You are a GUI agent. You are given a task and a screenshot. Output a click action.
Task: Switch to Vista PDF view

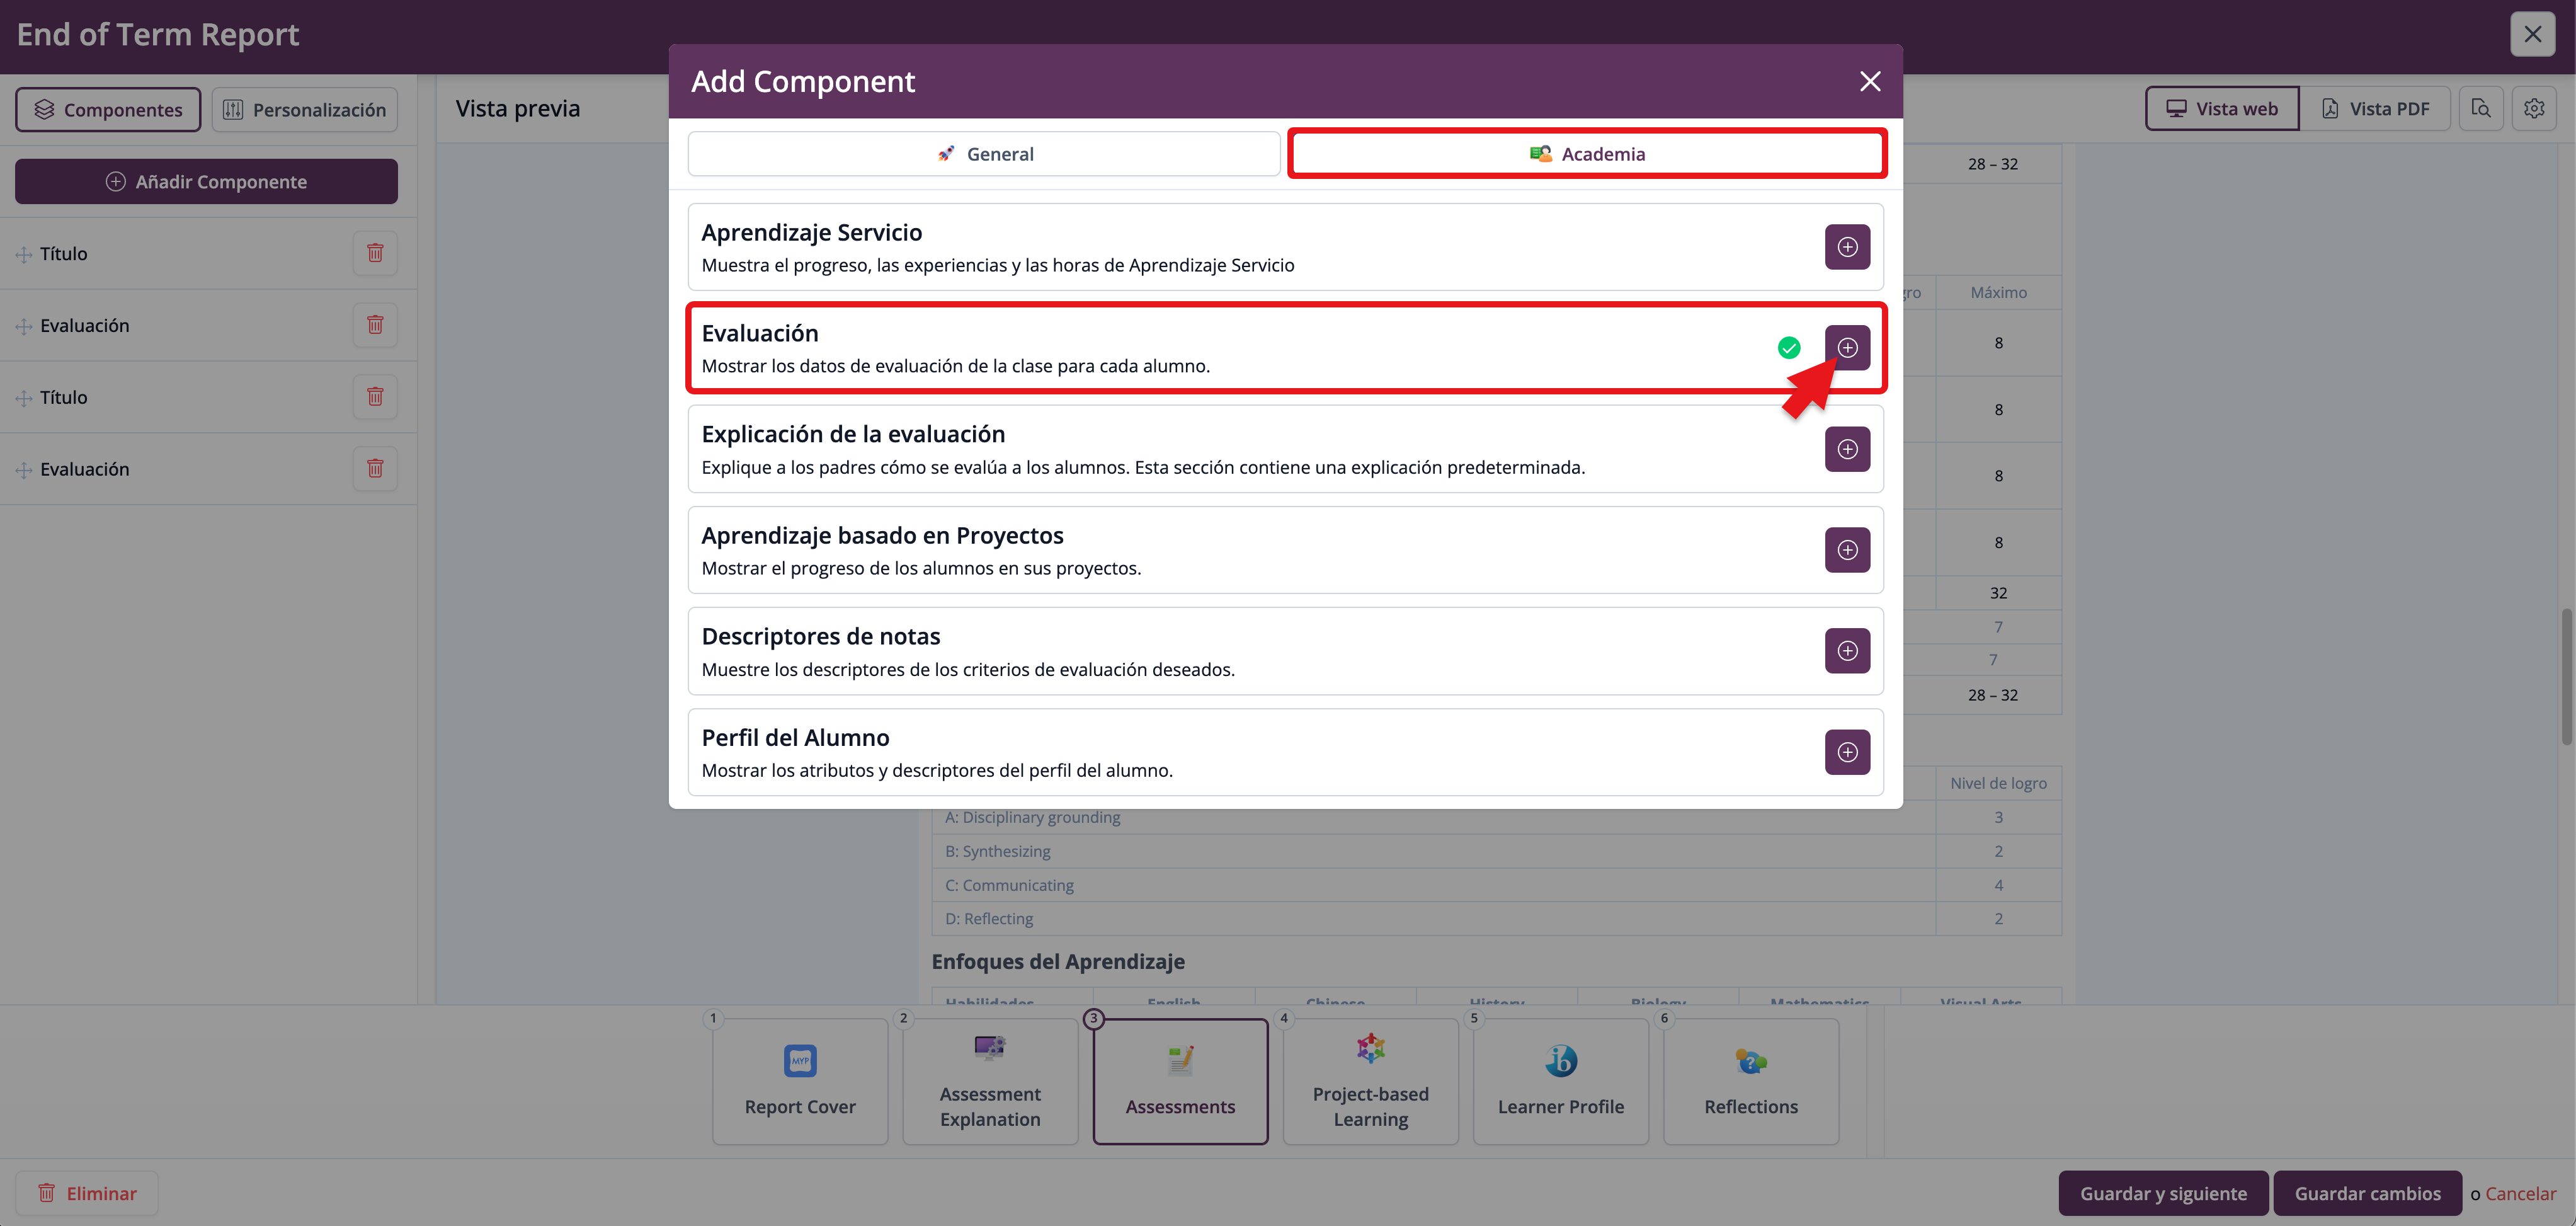click(x=2374, y=109)
